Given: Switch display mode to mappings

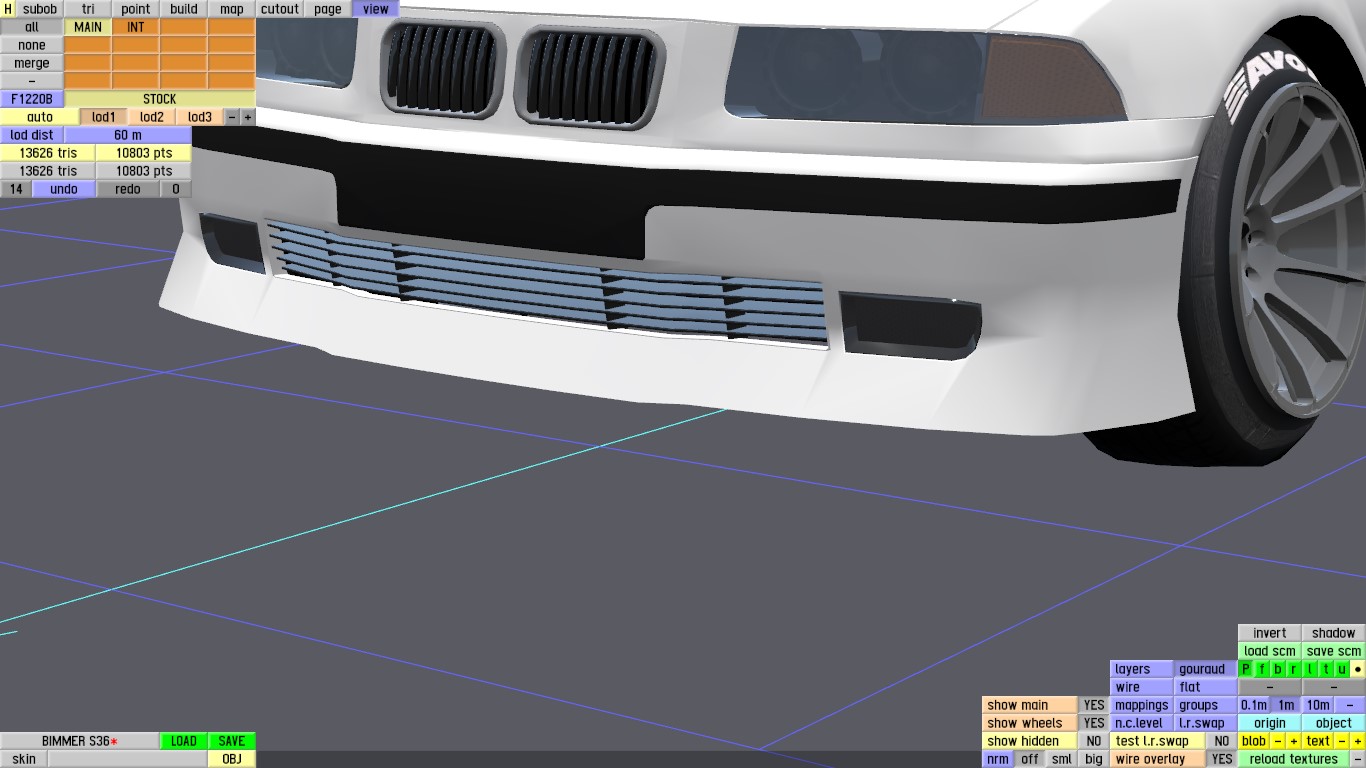Looking at the screenshot, I should 1142,705.
